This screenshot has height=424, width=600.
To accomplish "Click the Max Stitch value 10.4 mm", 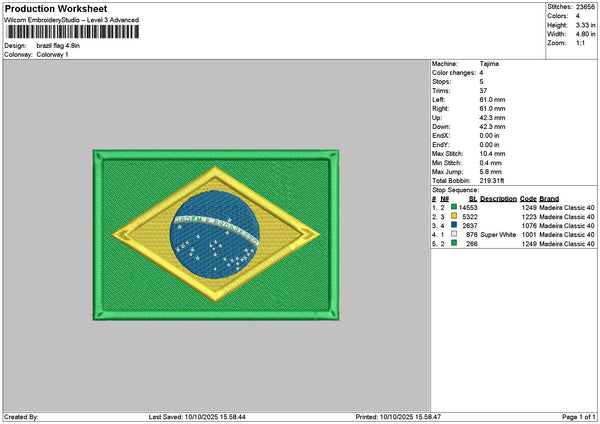I will click(x=492, y=154).
